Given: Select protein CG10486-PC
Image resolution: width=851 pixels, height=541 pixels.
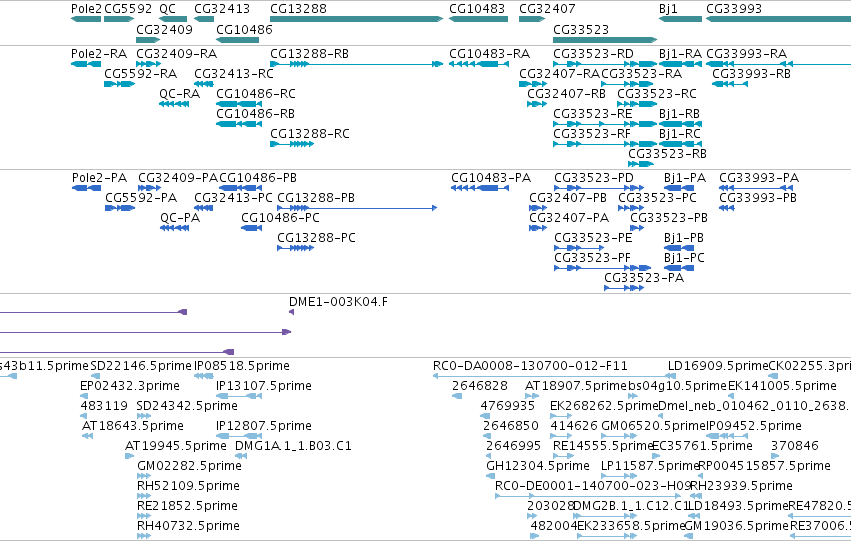Looking at the screenshot, I should click(x=252, y=228).
